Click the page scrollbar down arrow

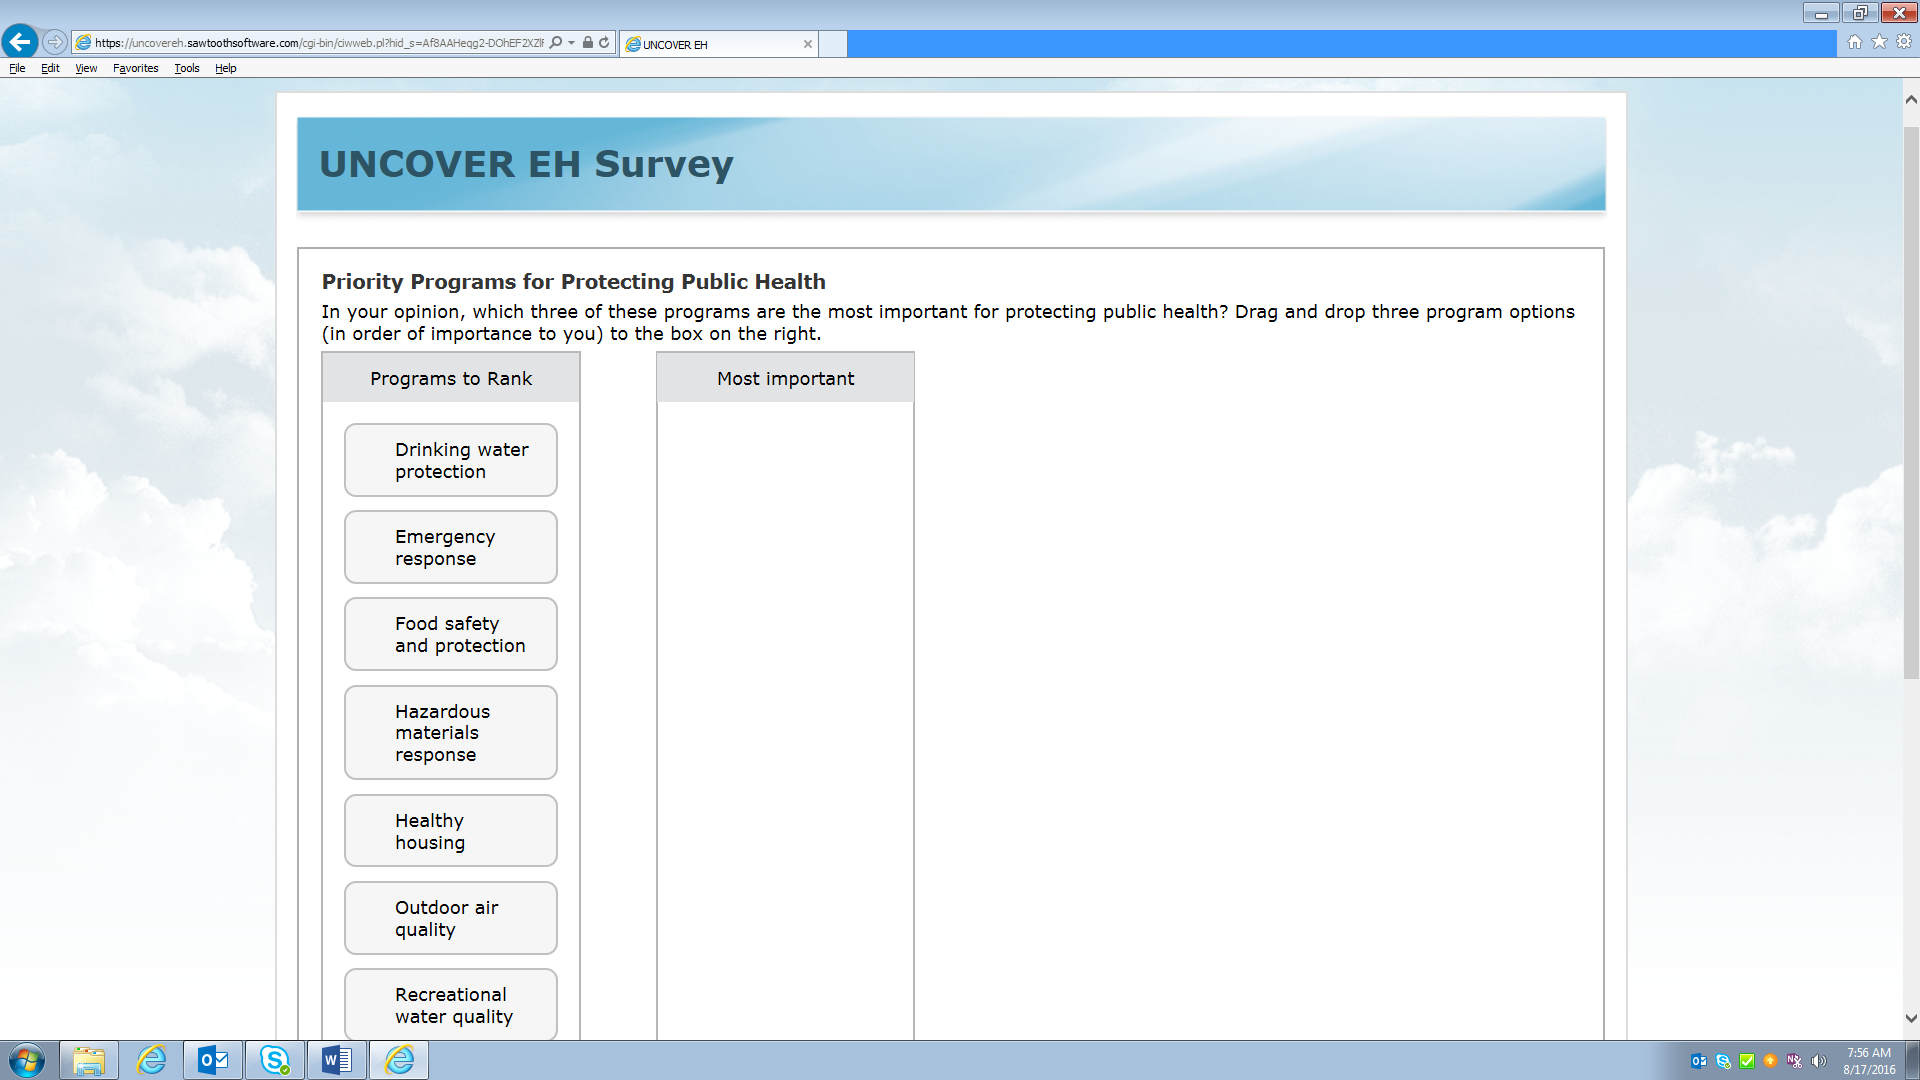tap(1911, 1018)
